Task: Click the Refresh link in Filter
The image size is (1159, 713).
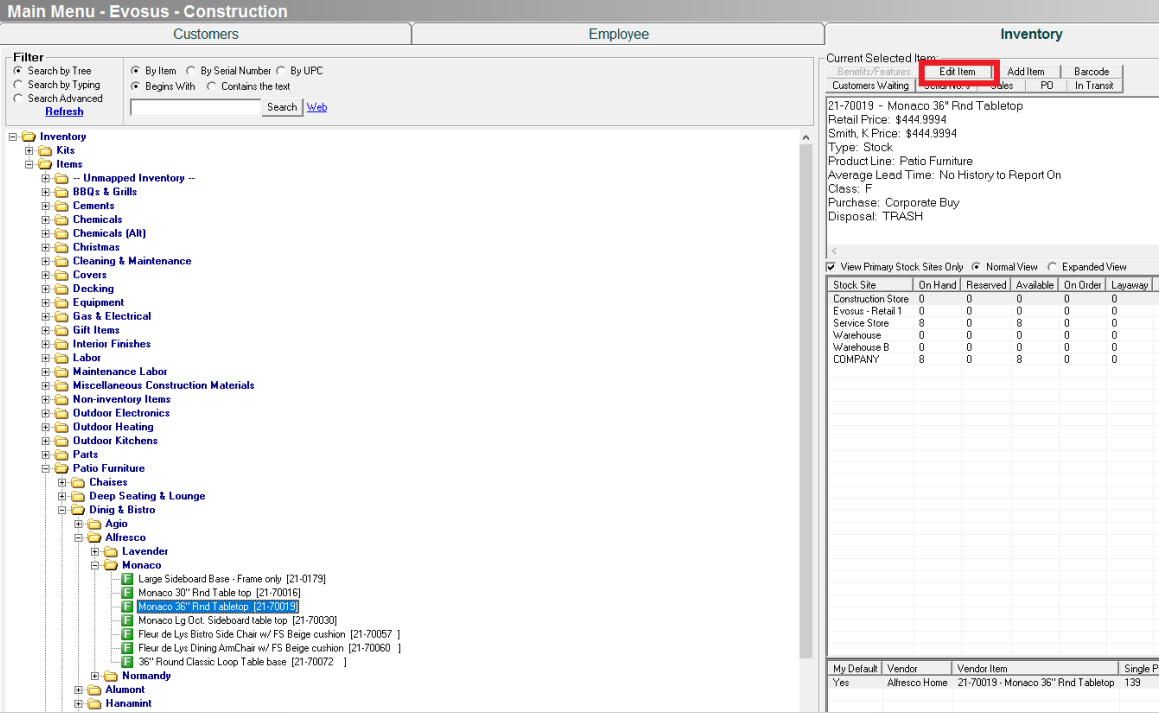Action: tap(64, 112)
